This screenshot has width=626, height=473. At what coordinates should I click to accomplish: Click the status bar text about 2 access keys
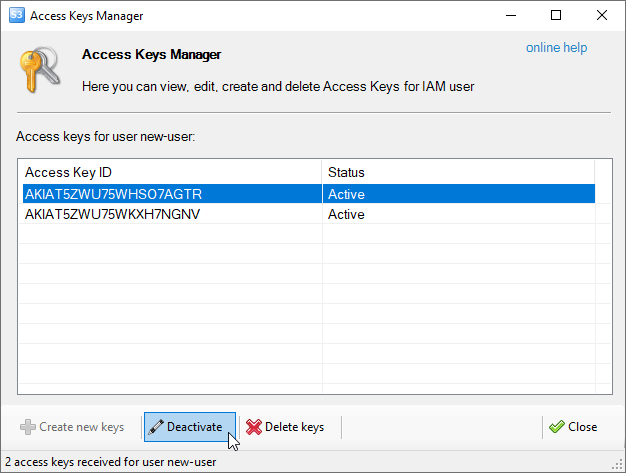click(110, 462)
